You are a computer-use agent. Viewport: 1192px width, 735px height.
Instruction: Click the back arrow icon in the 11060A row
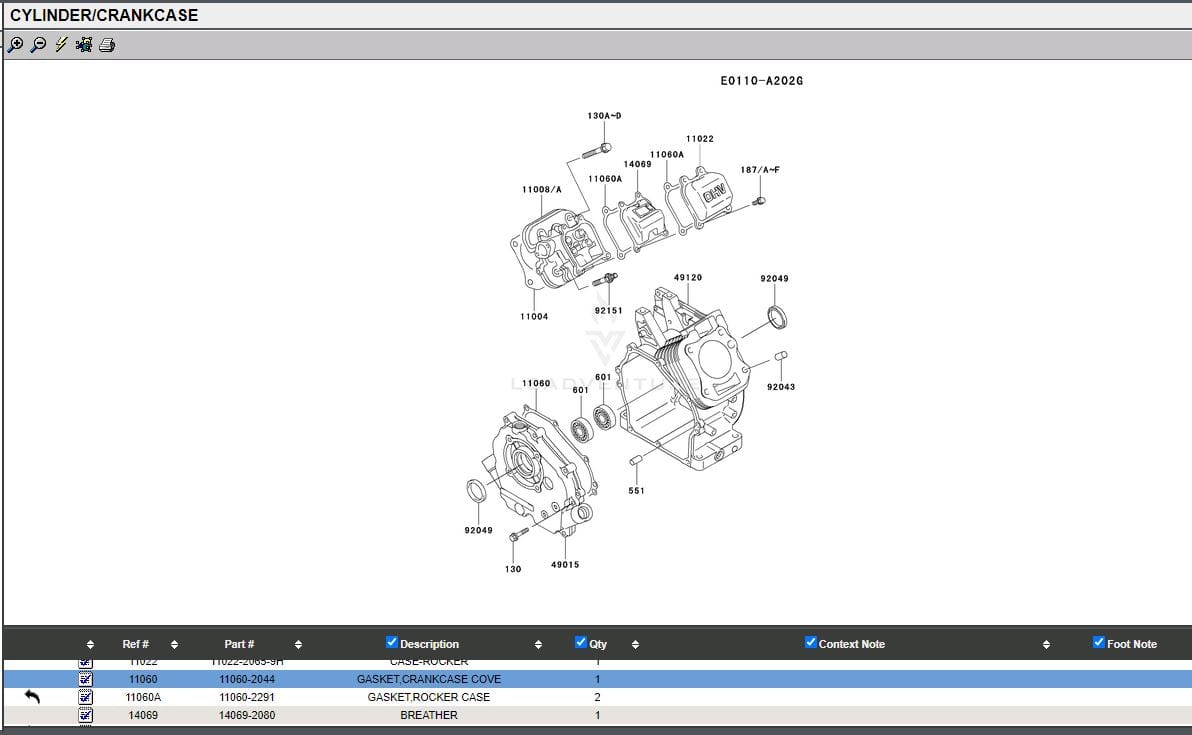32,697
